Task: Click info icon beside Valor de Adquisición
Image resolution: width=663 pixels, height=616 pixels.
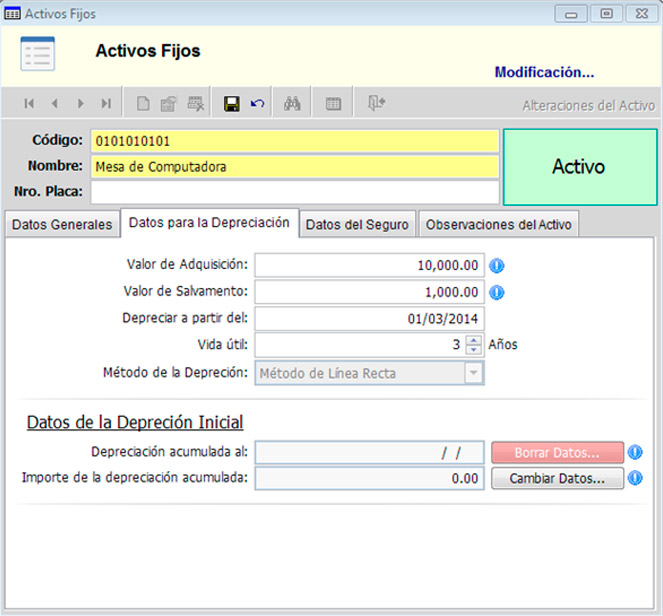Action: pyautogui.click(x=497, y=266)
